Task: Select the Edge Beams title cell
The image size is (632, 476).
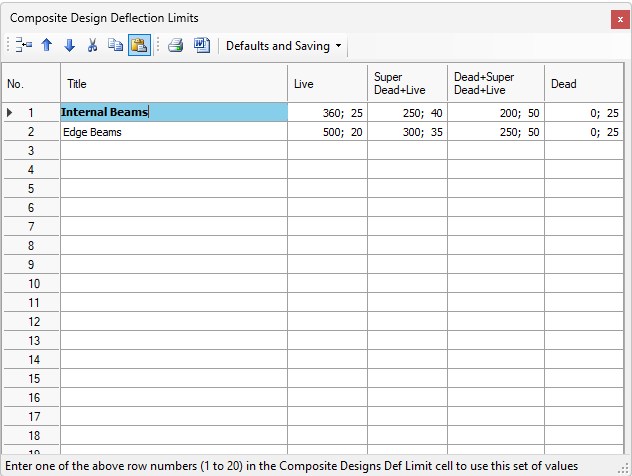Action: pyautogui.click(x=174, y=132)
